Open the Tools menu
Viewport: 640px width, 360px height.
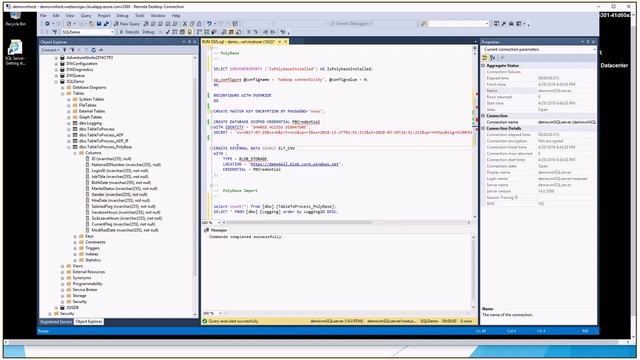[140, 16]
